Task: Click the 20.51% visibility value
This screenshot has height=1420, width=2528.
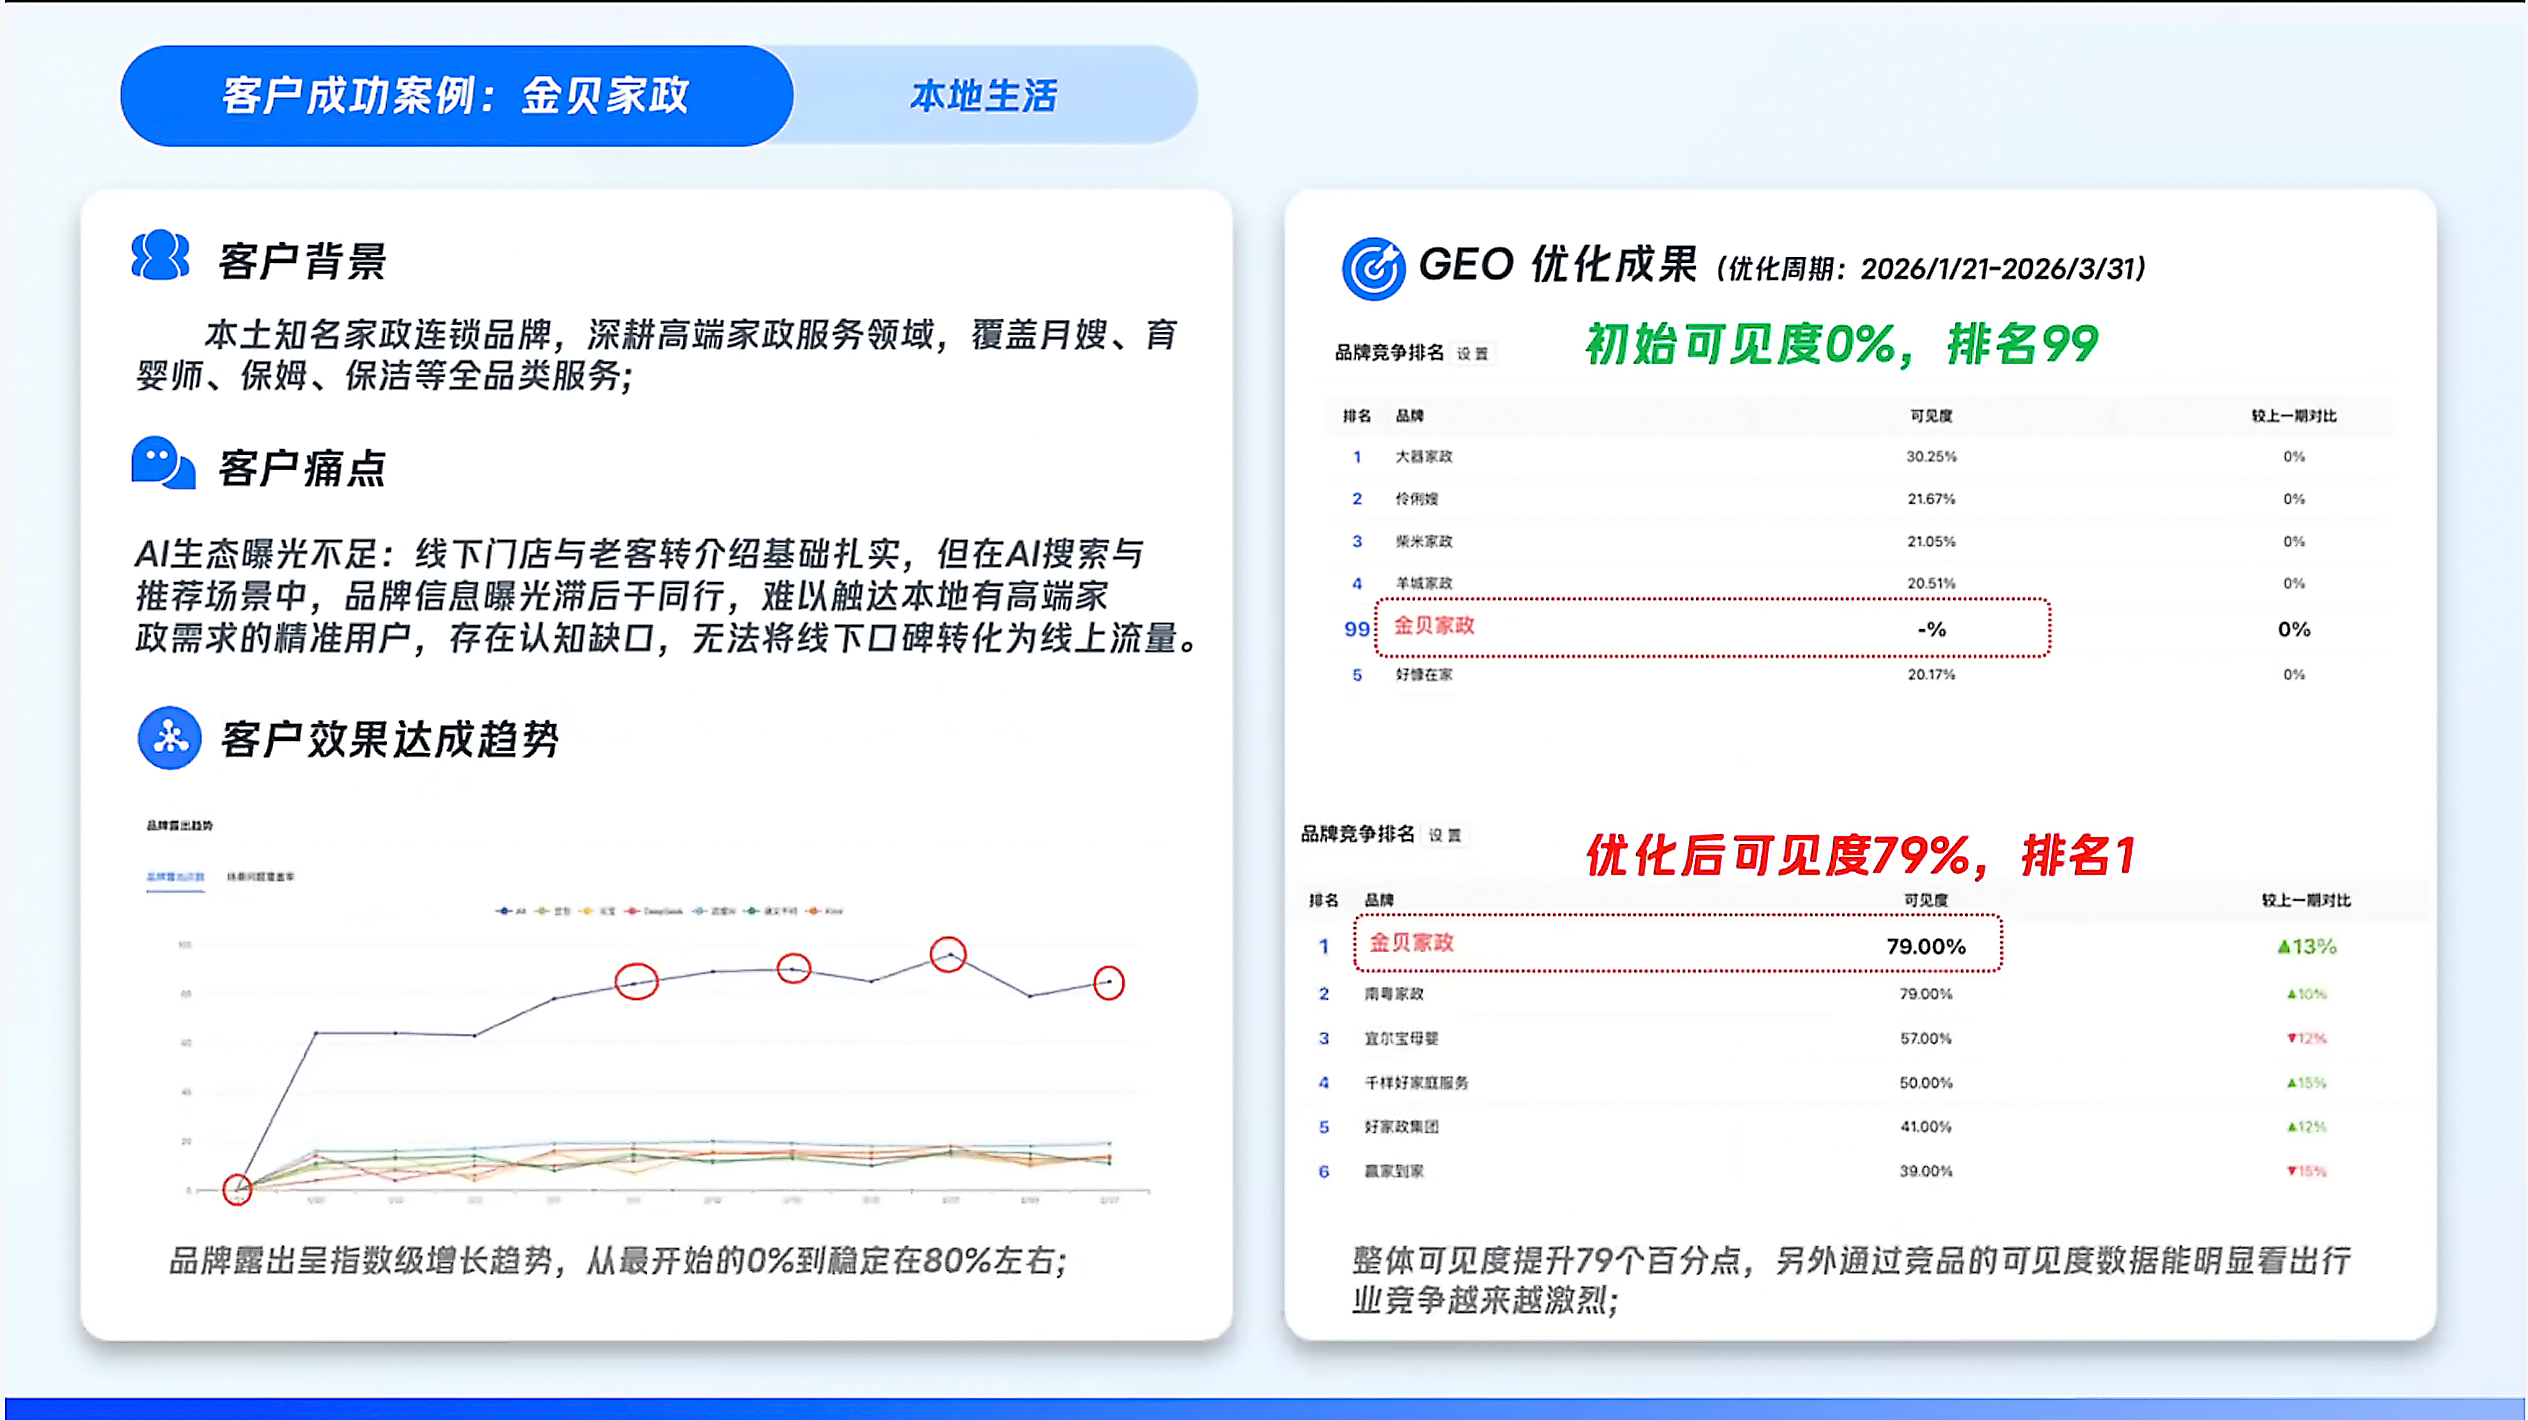Action: [1931, 583]
